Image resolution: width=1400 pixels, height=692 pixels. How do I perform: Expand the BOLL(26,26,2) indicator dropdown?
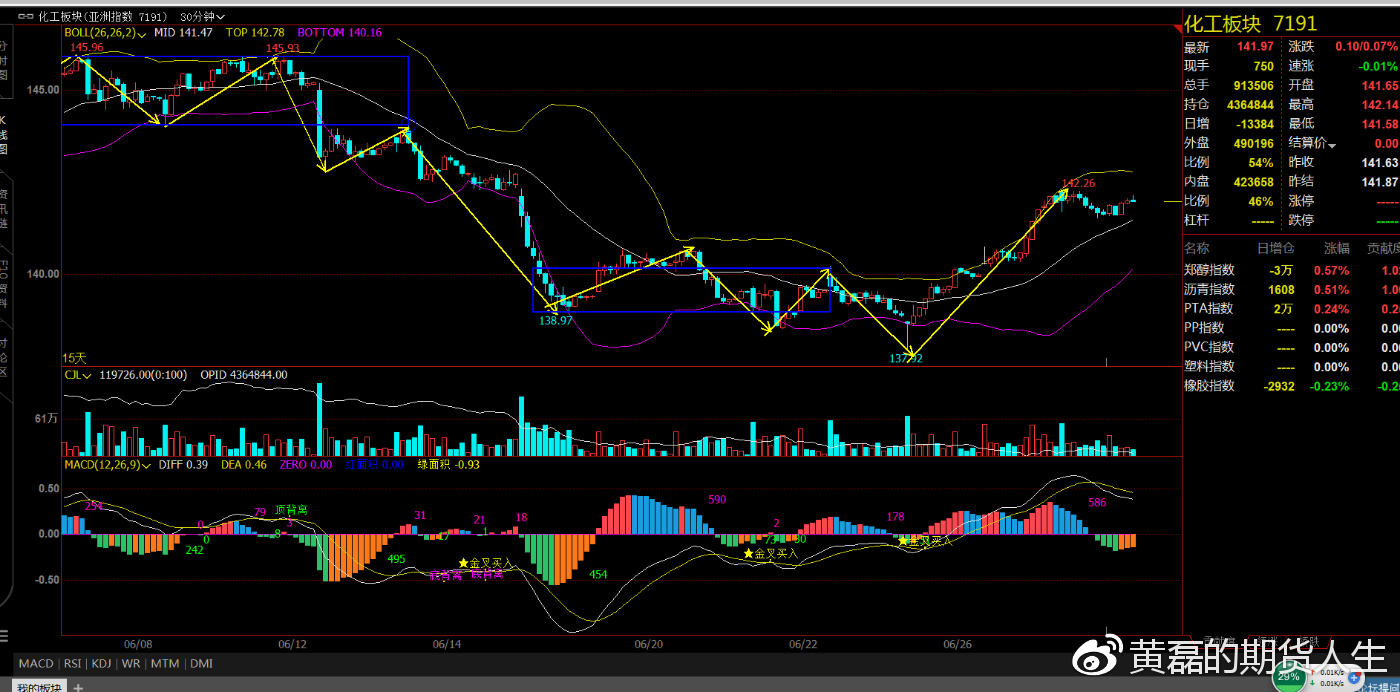pos(143,32)
